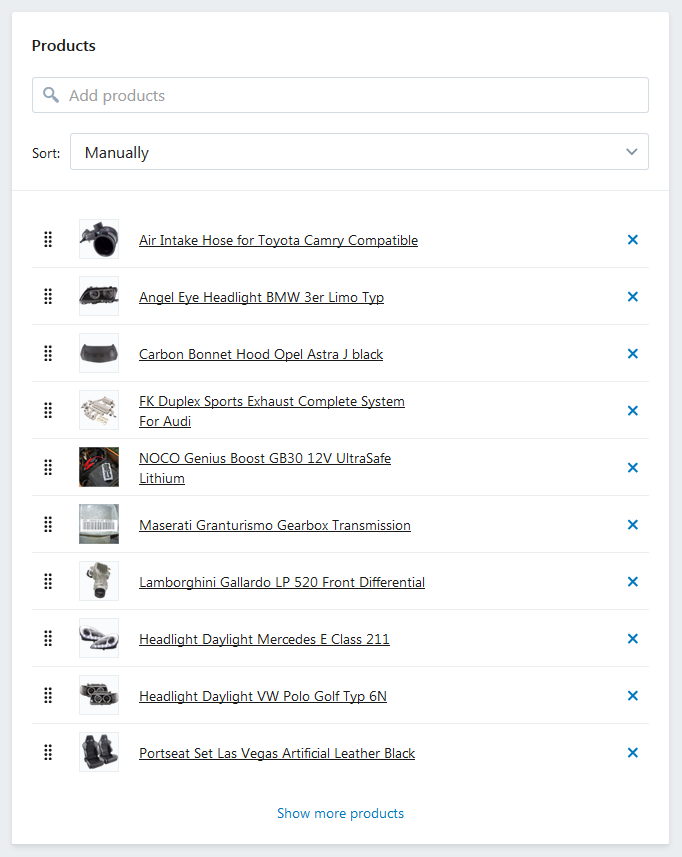Image resolution: width=682 pixels, height=857 pixels.
Task: Click drag handle for Lamborghini Gallardo differential
Action: coord(48,582)
